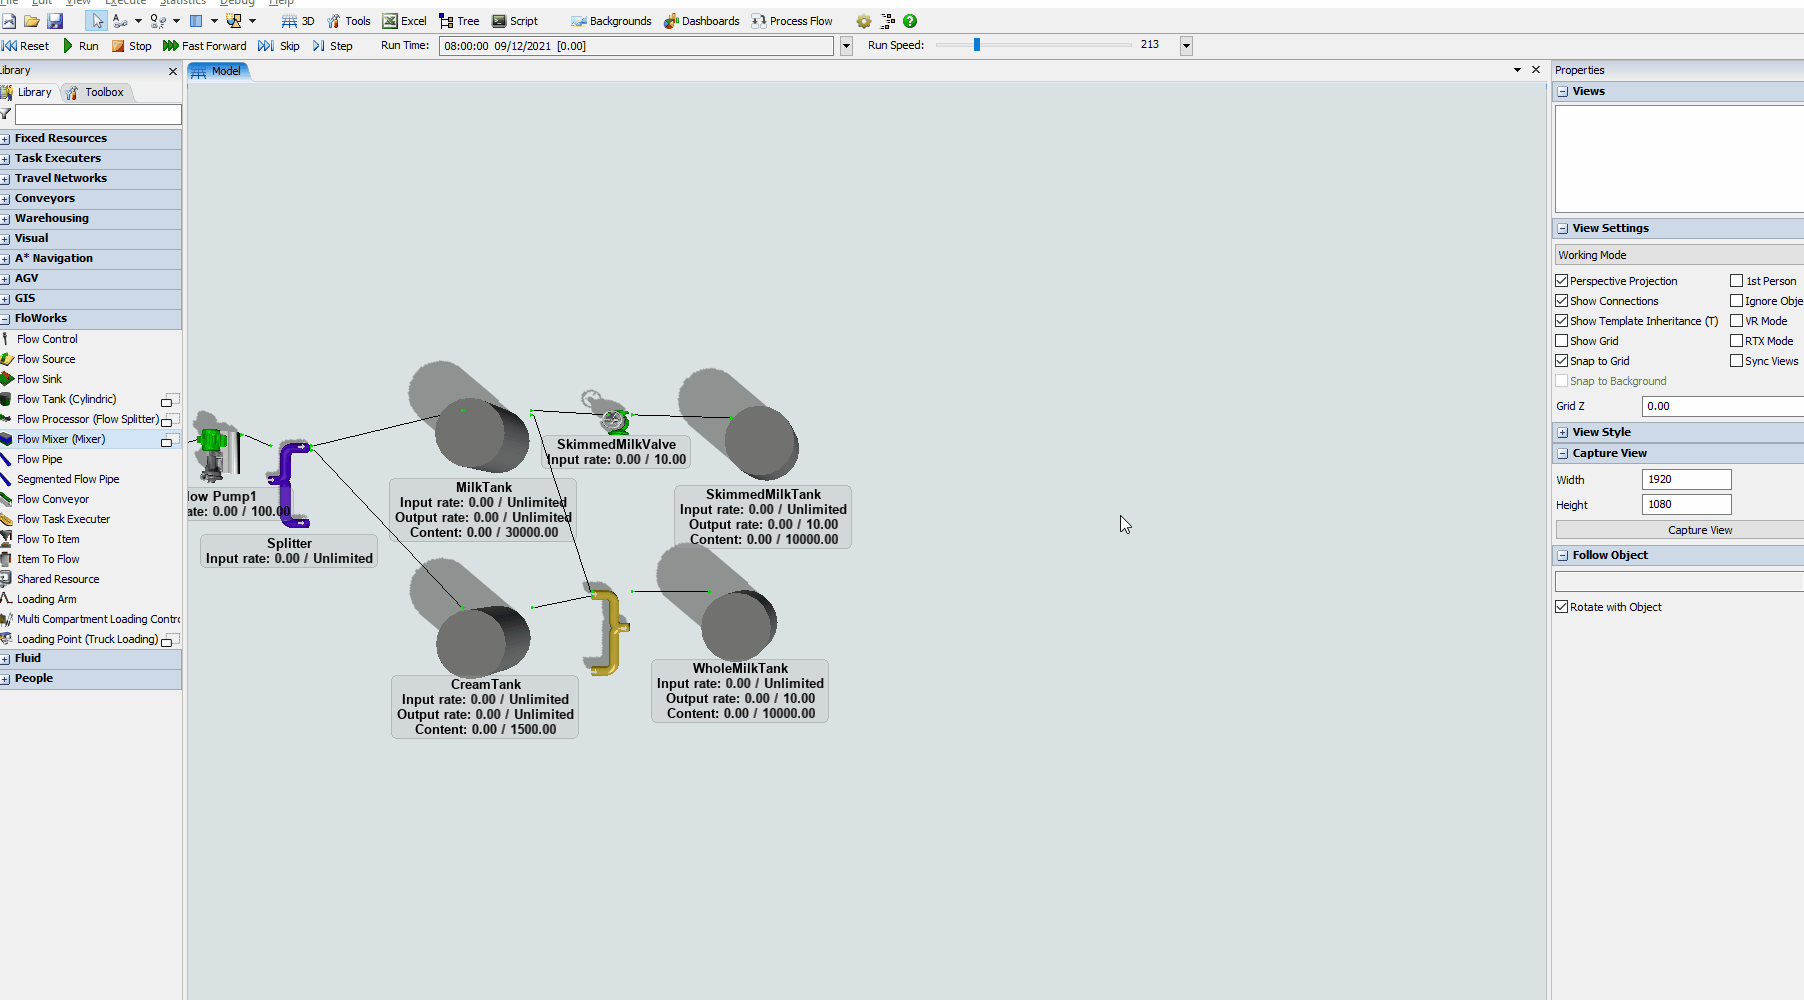Click the library search filter field
The width and height of the screenshot is (1804, 1000).
[x=98, y=115]
